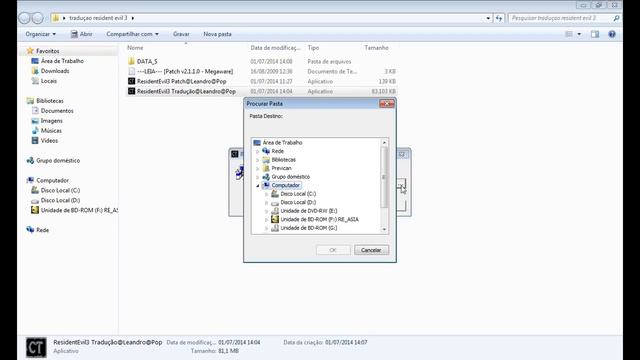Click the OK button in dialog
The width and height of the screenshot is (640, 360).
[x=333, y=250]
